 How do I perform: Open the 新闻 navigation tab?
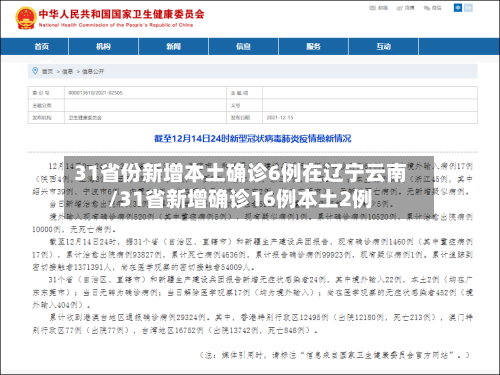(173, 47)
